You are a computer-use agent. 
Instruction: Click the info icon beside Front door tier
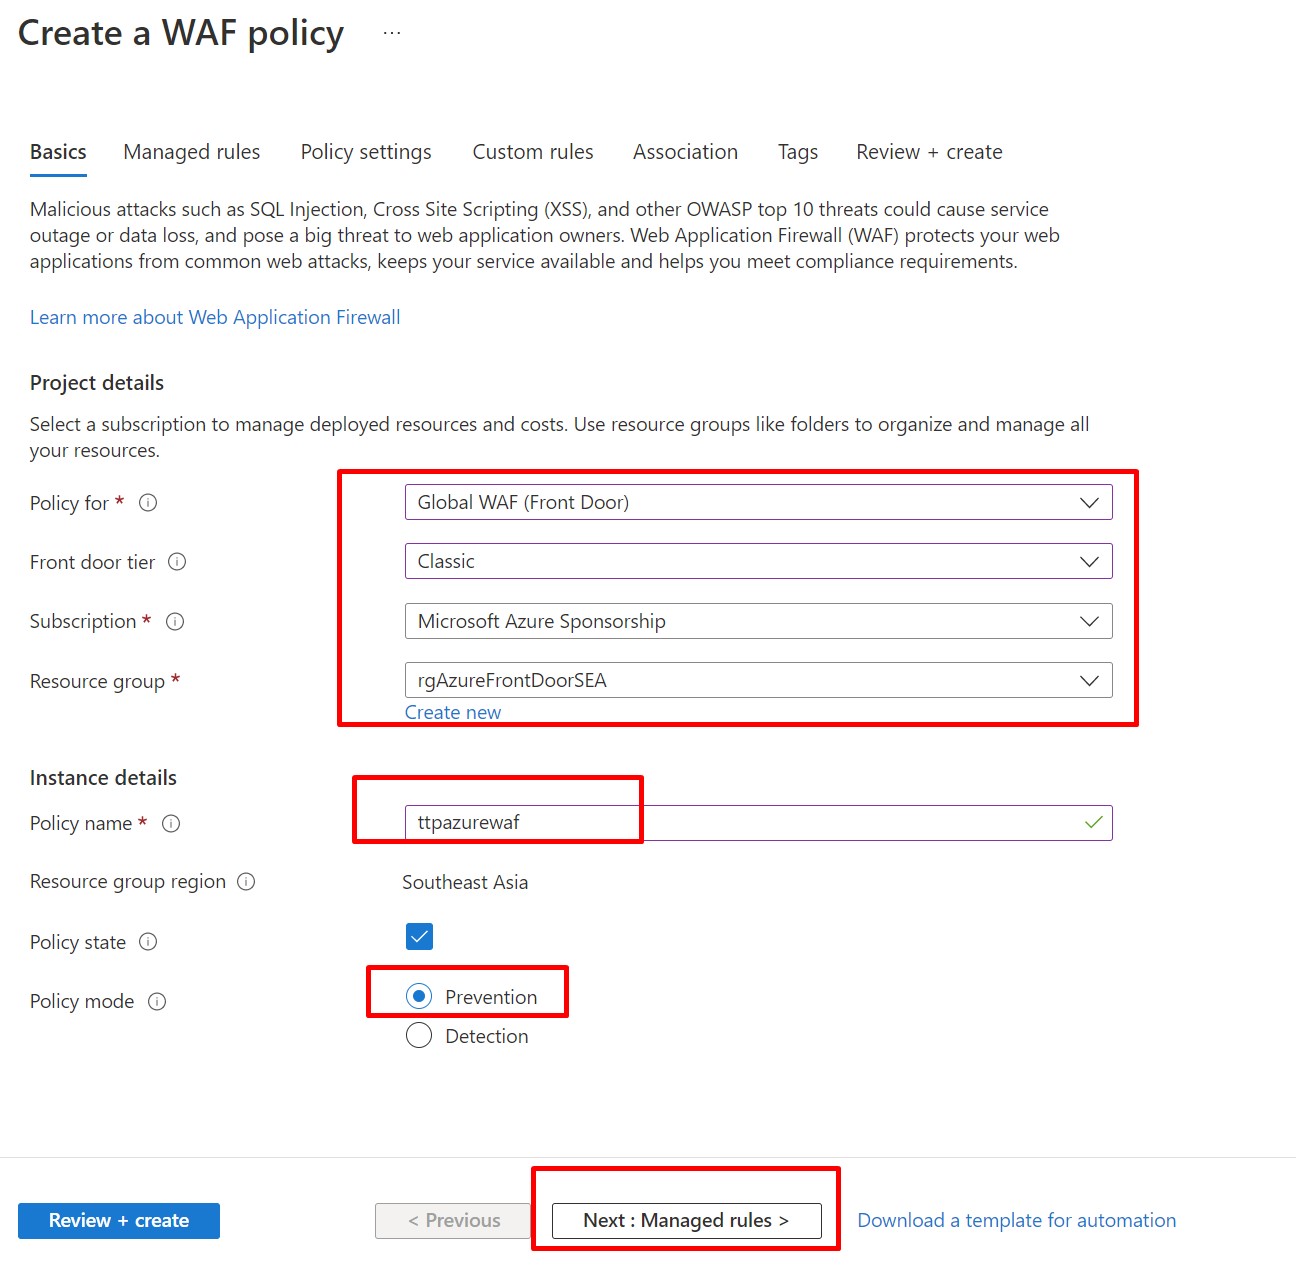point(177,562)
